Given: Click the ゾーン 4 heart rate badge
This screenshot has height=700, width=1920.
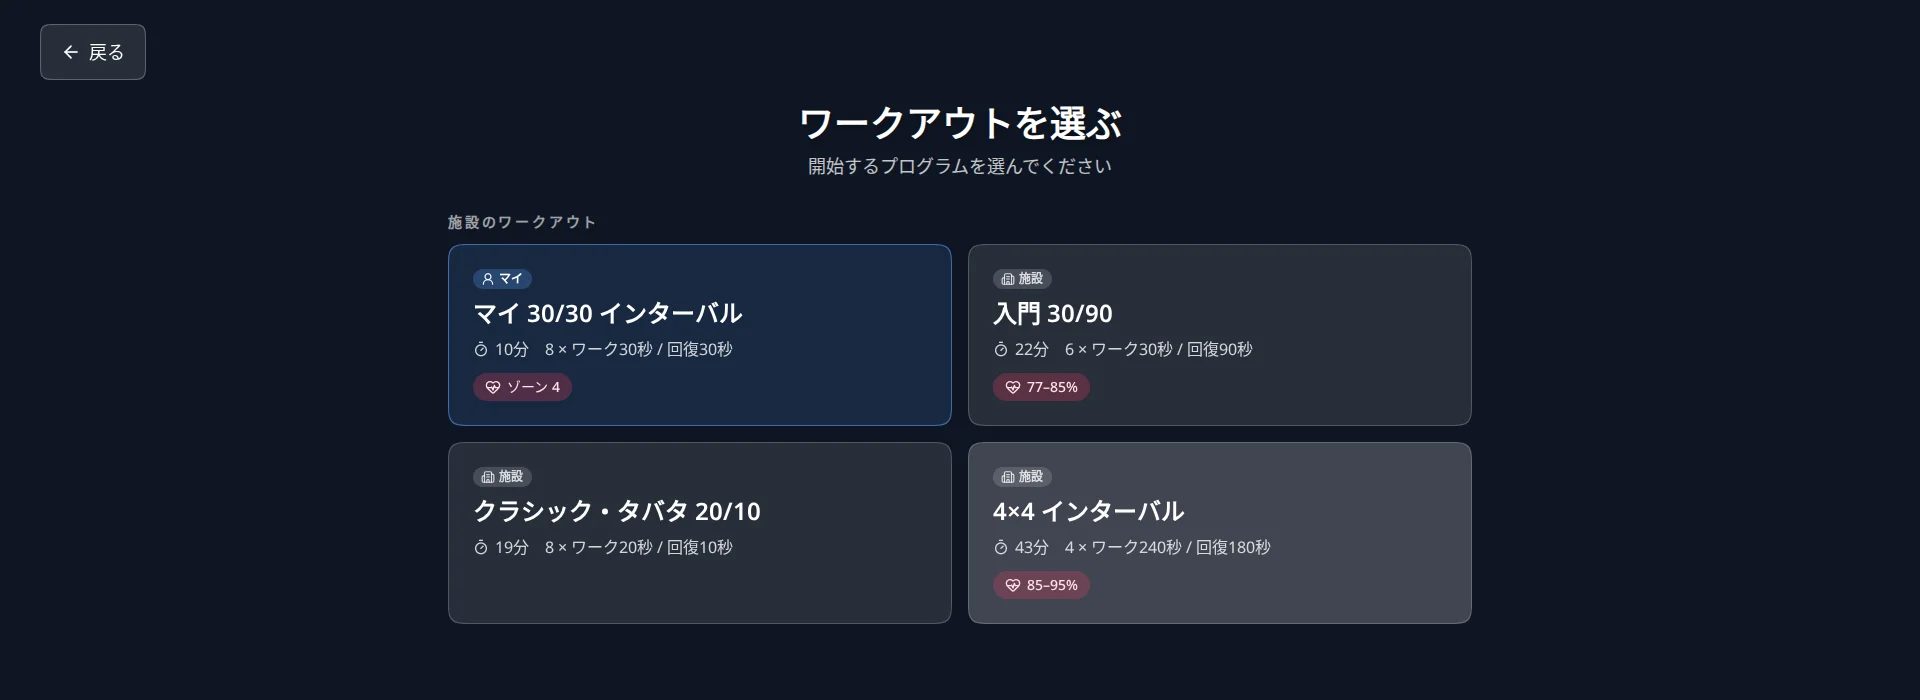Looking at the screenshot, I should (x=522, y=387).
